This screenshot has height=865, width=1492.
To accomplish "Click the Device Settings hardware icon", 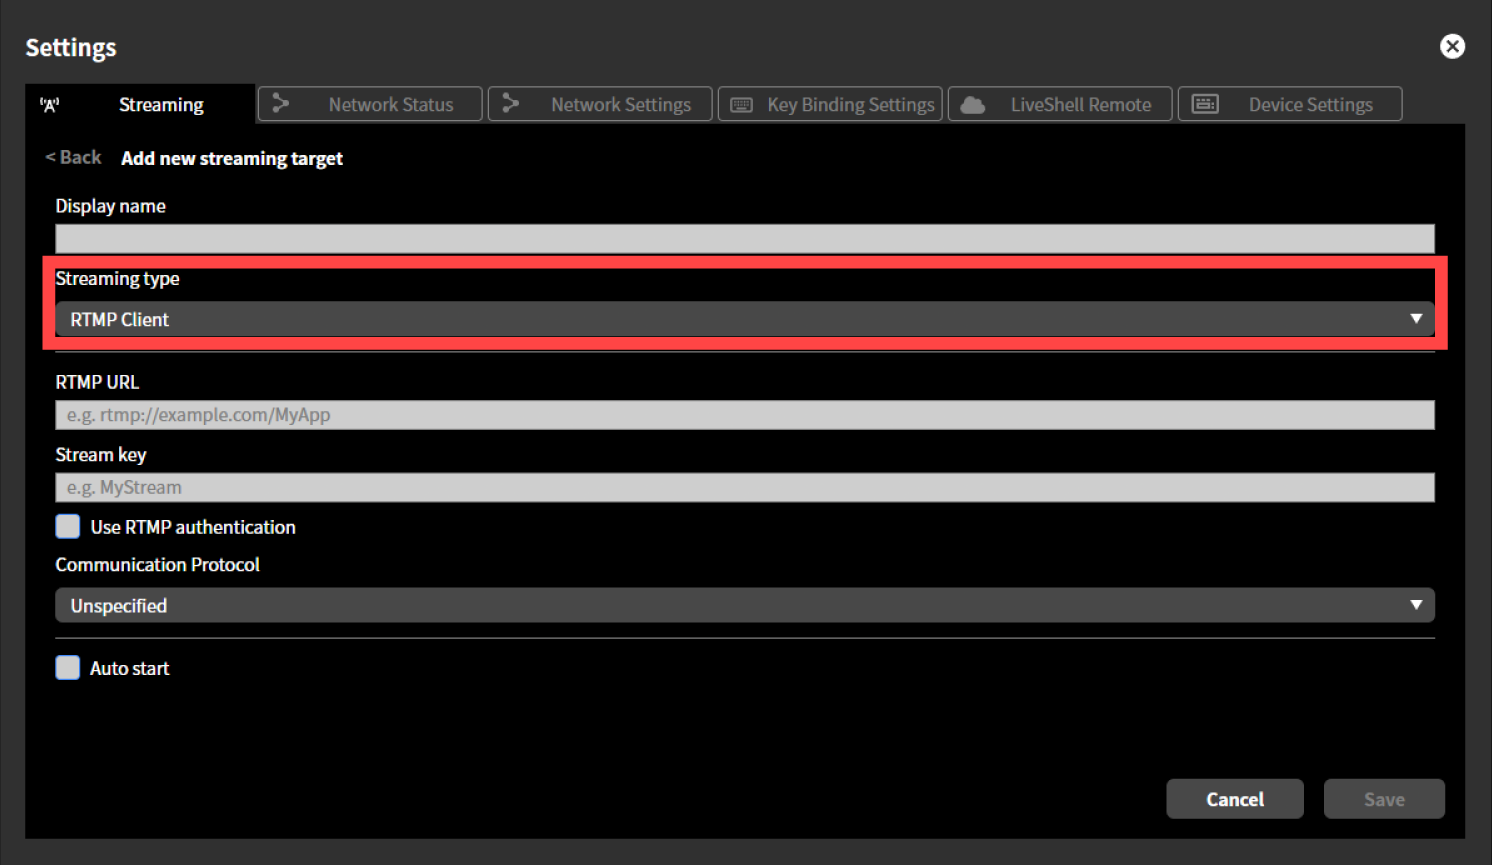I will pyautogui.click(x=1205, y=103).
